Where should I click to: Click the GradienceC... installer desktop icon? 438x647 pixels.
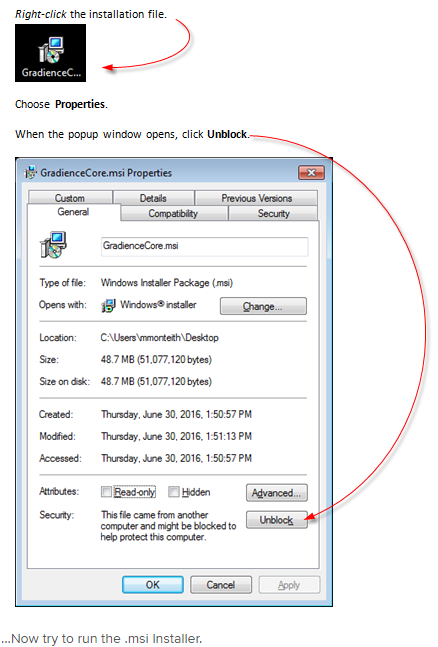pyautogui.click(x=50, y=53)
